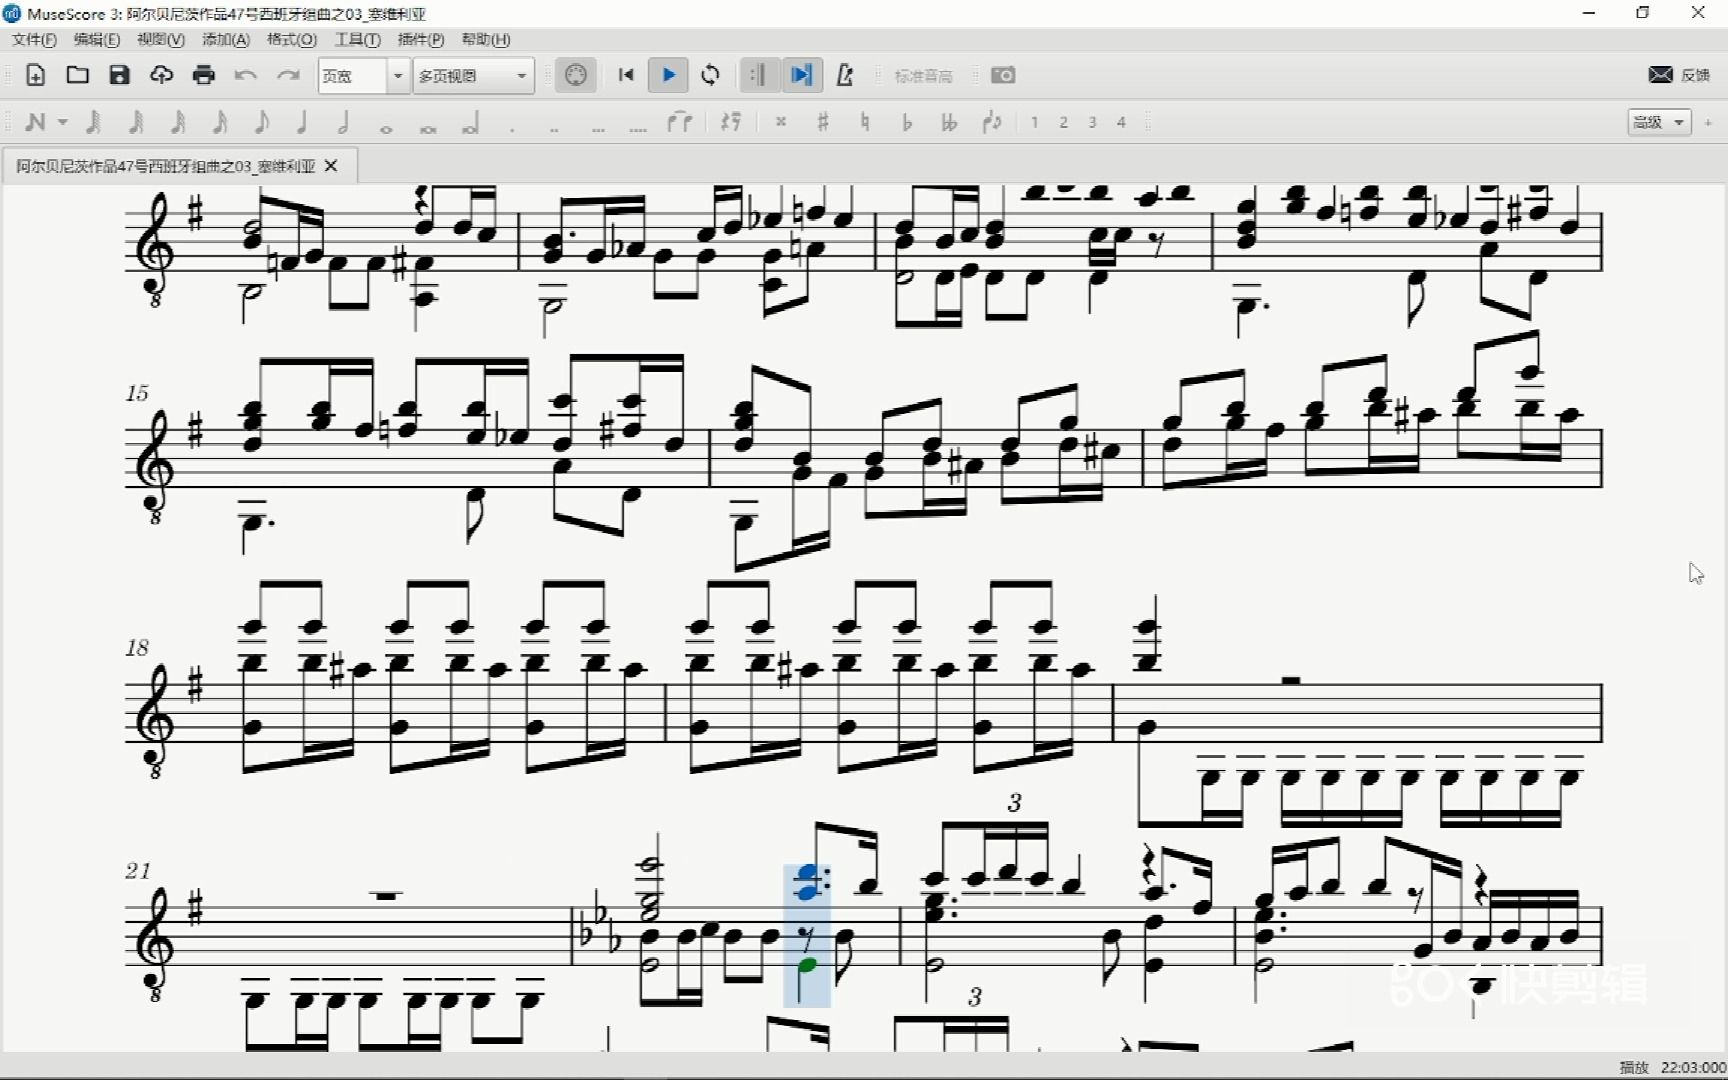Close the open score tab
1728x1080 pixels.
pos(331,166)
